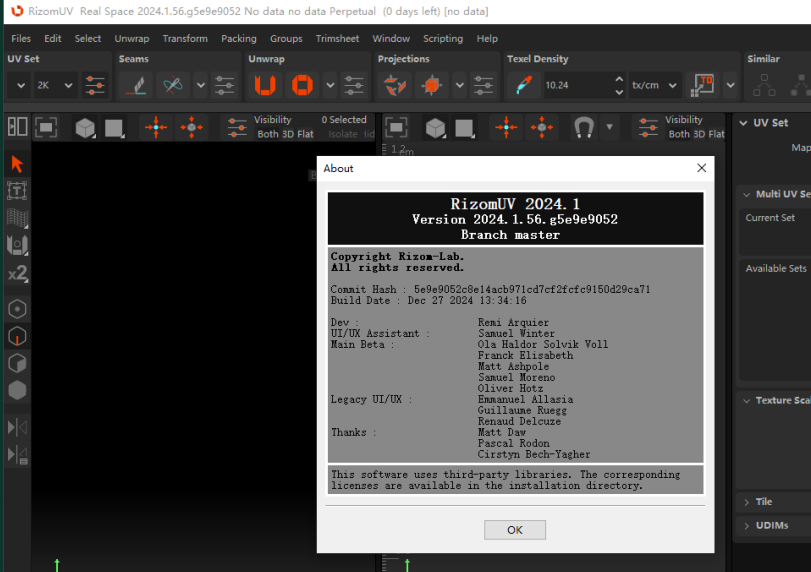Toggle the split viewport layout icon

coord(17,127)
